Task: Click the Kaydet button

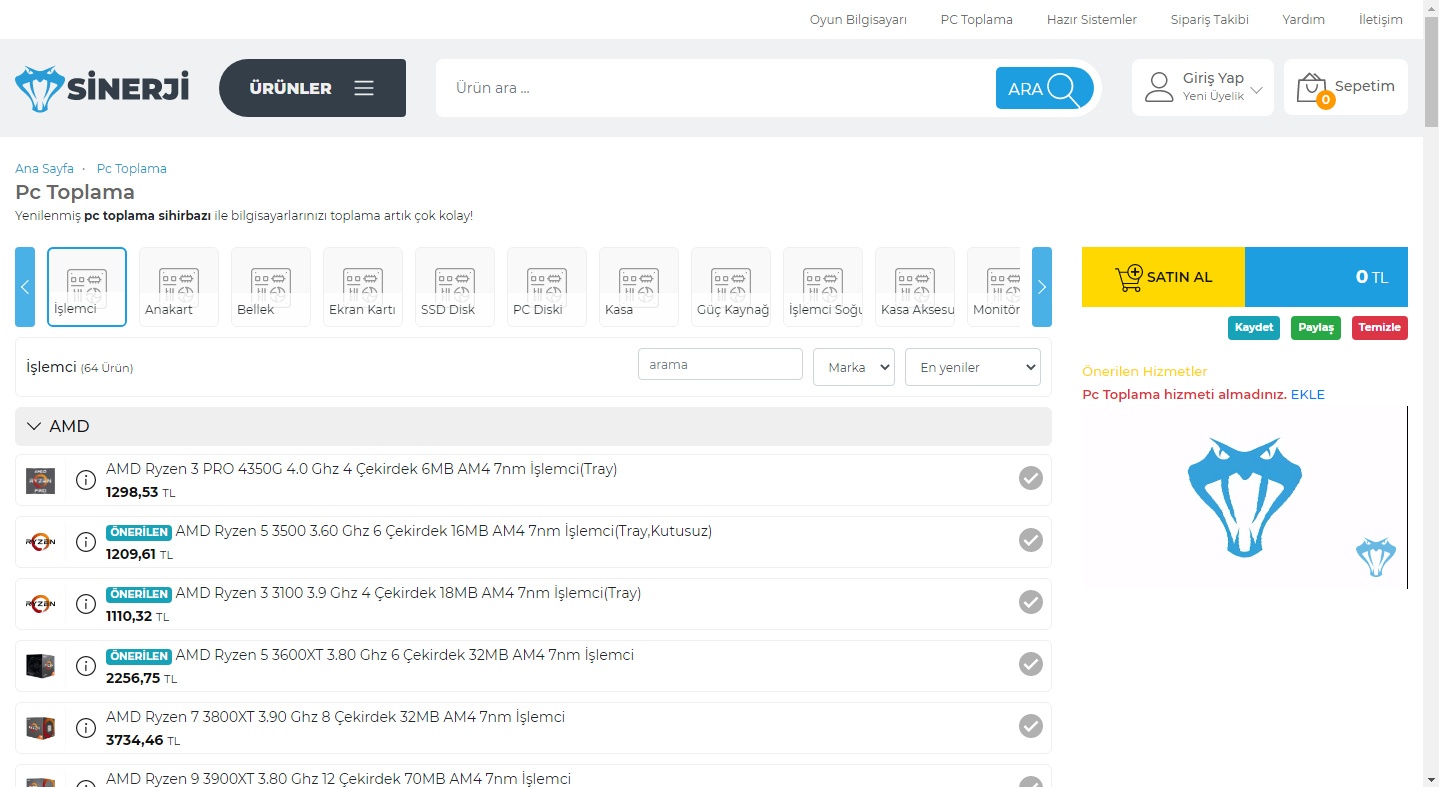Action: 1254,328
